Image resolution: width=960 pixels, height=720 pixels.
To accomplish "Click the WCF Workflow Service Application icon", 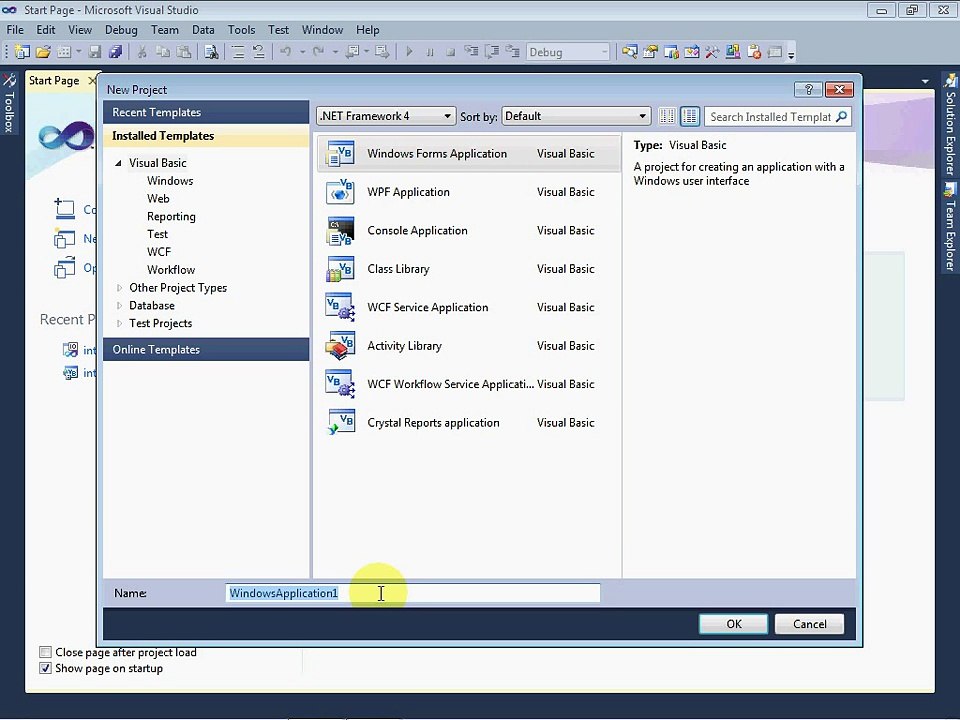I will pyautogui.click(x=340, y=384).
